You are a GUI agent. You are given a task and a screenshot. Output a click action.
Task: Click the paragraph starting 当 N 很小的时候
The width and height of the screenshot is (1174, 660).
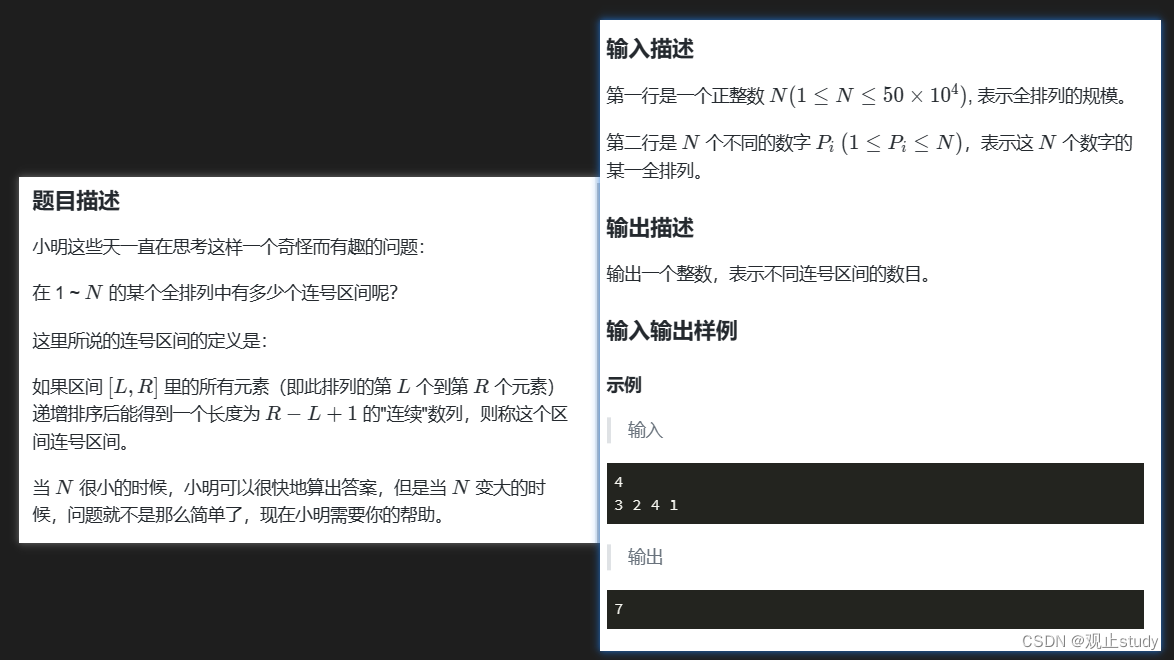pyautogui.click(x=289, y=501)
